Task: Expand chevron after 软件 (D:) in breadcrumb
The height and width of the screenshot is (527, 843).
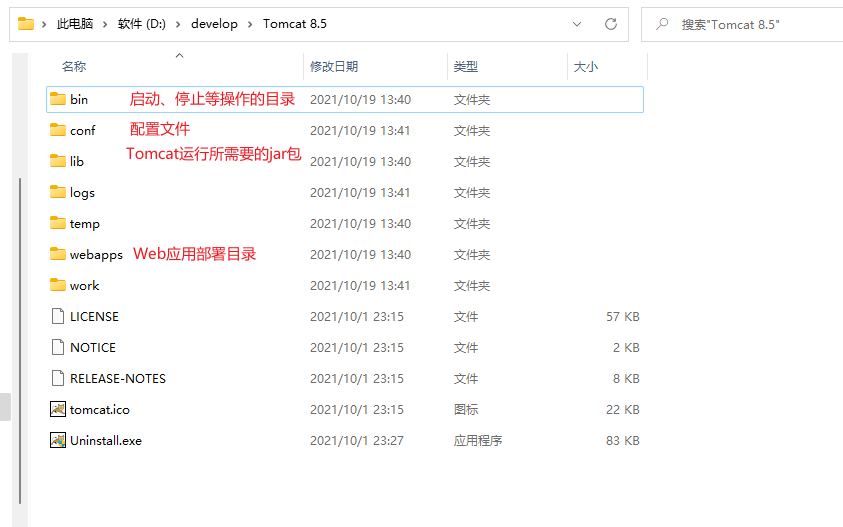Action: point(178,24)
